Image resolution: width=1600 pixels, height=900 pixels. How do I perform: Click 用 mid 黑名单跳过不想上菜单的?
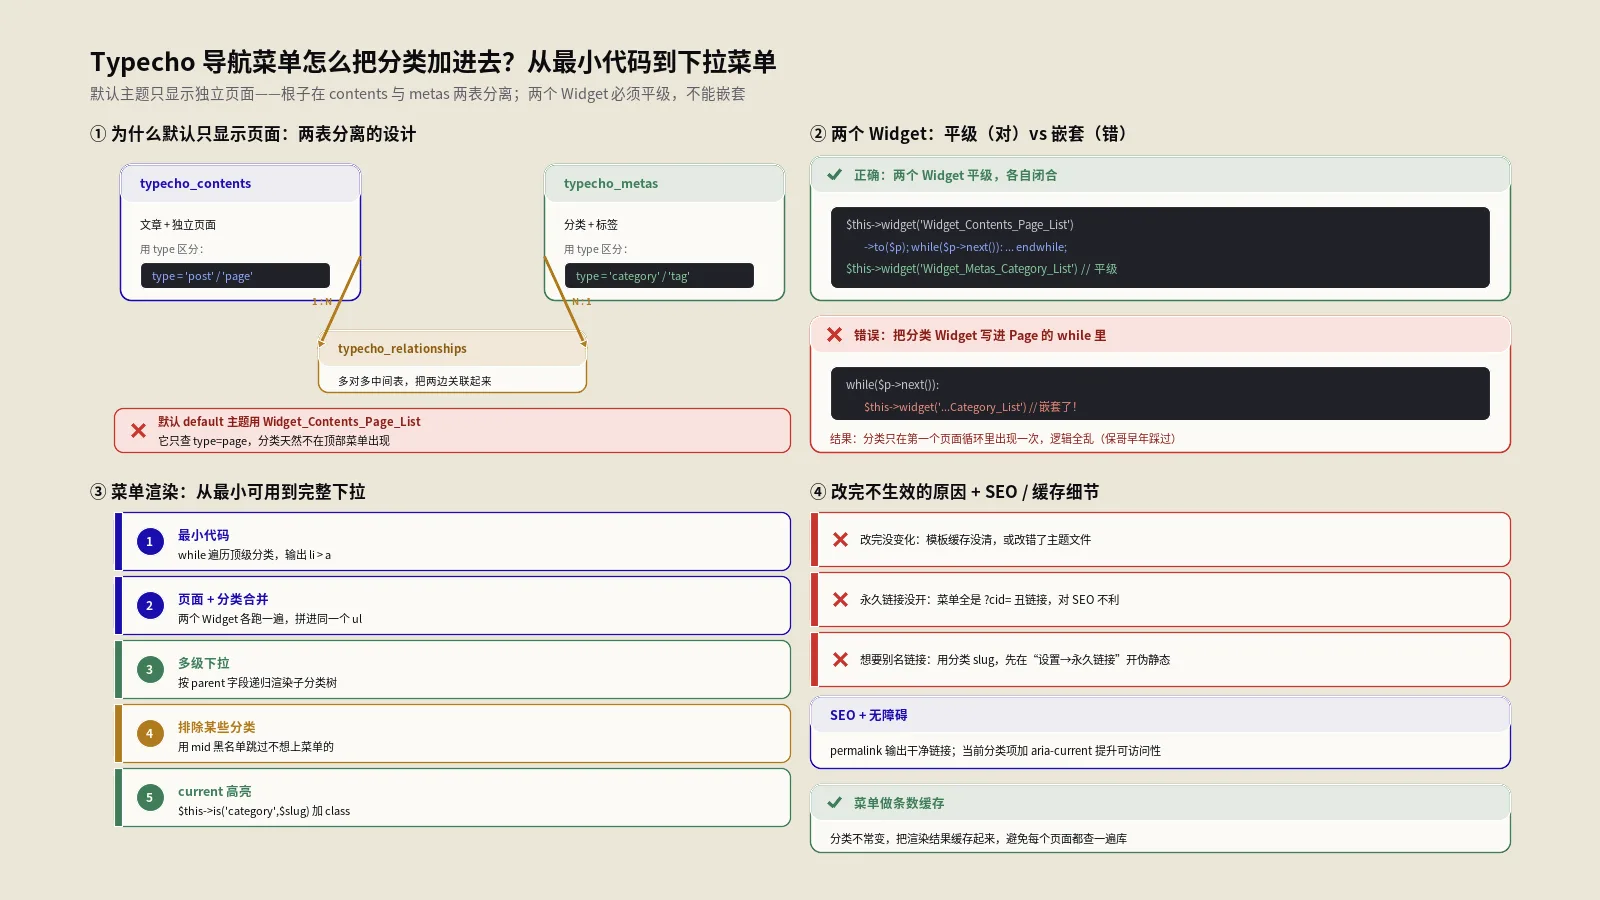pyautogui.click(x=256, y=747)
